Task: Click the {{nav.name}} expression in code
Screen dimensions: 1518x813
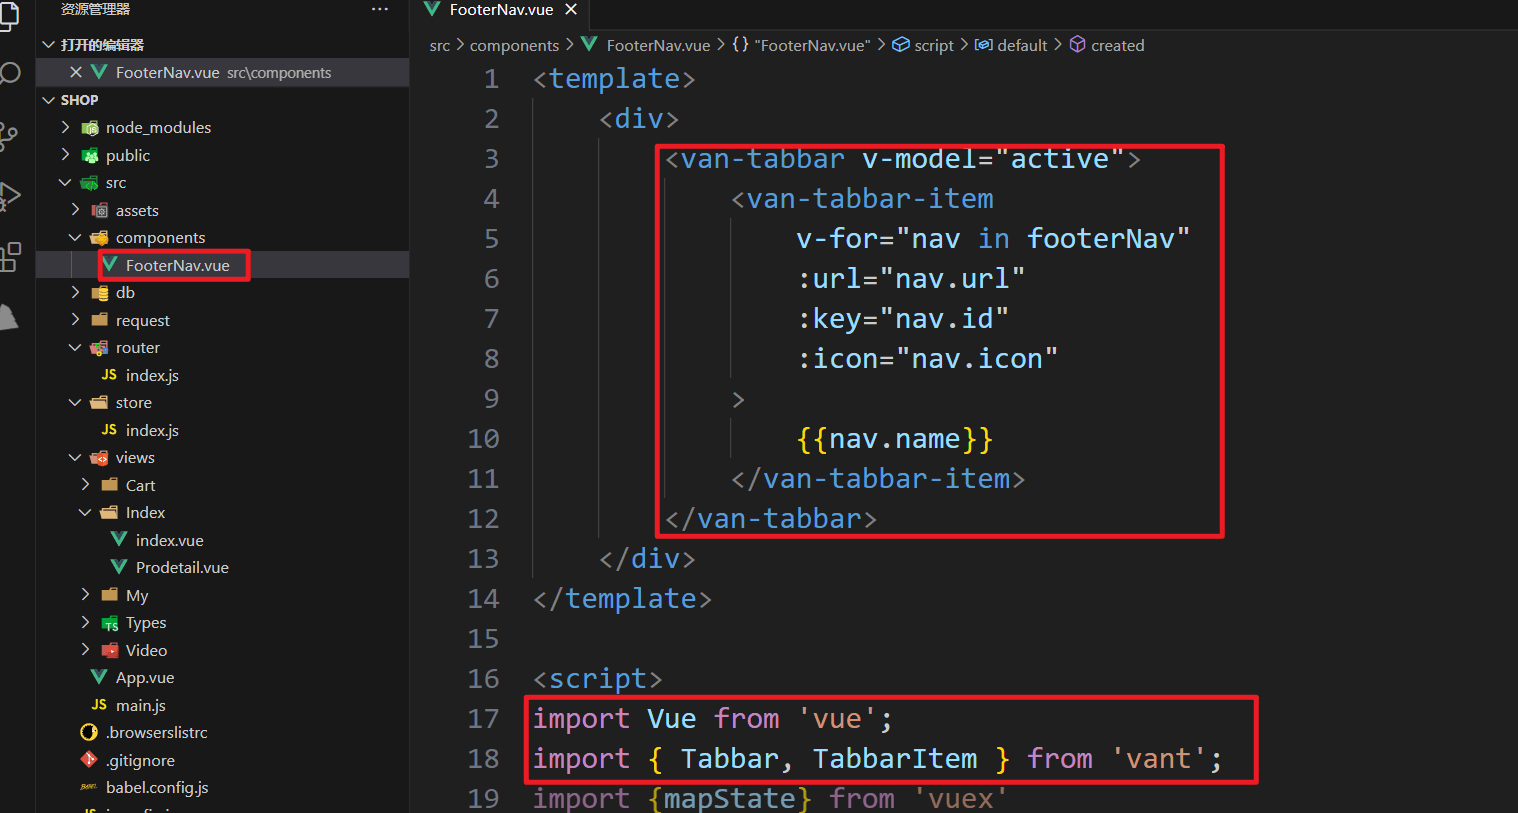Action: (895, 439)
